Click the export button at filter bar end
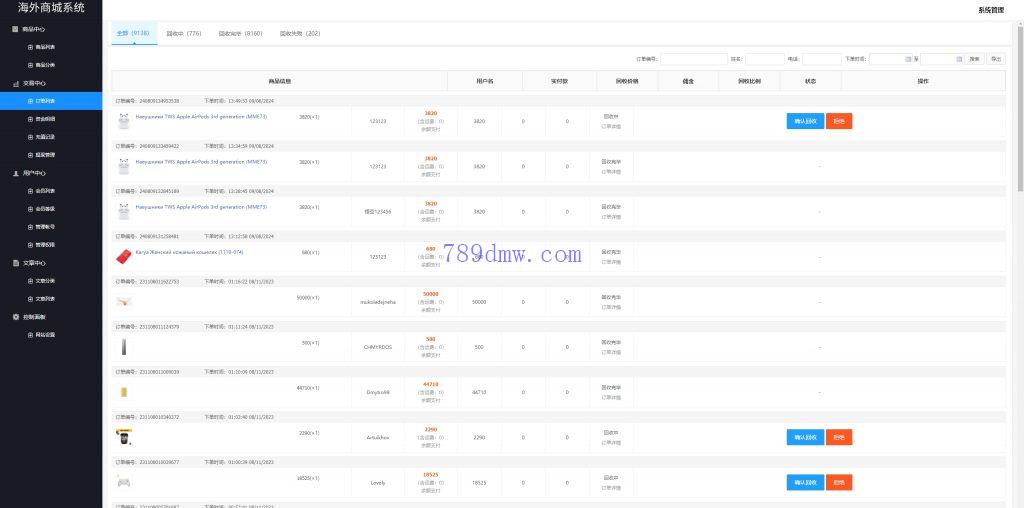 point(996,59)
